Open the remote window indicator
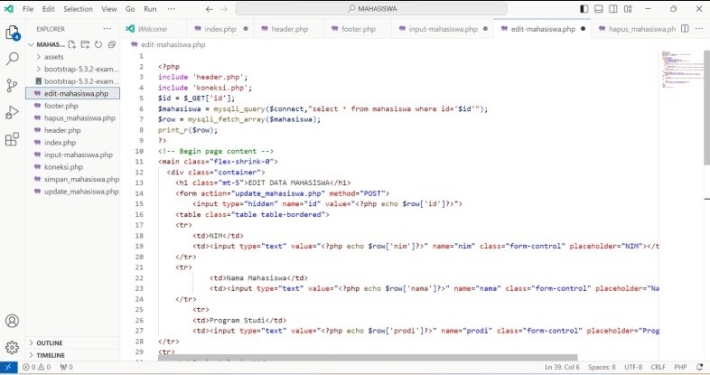 pos(9,367)
